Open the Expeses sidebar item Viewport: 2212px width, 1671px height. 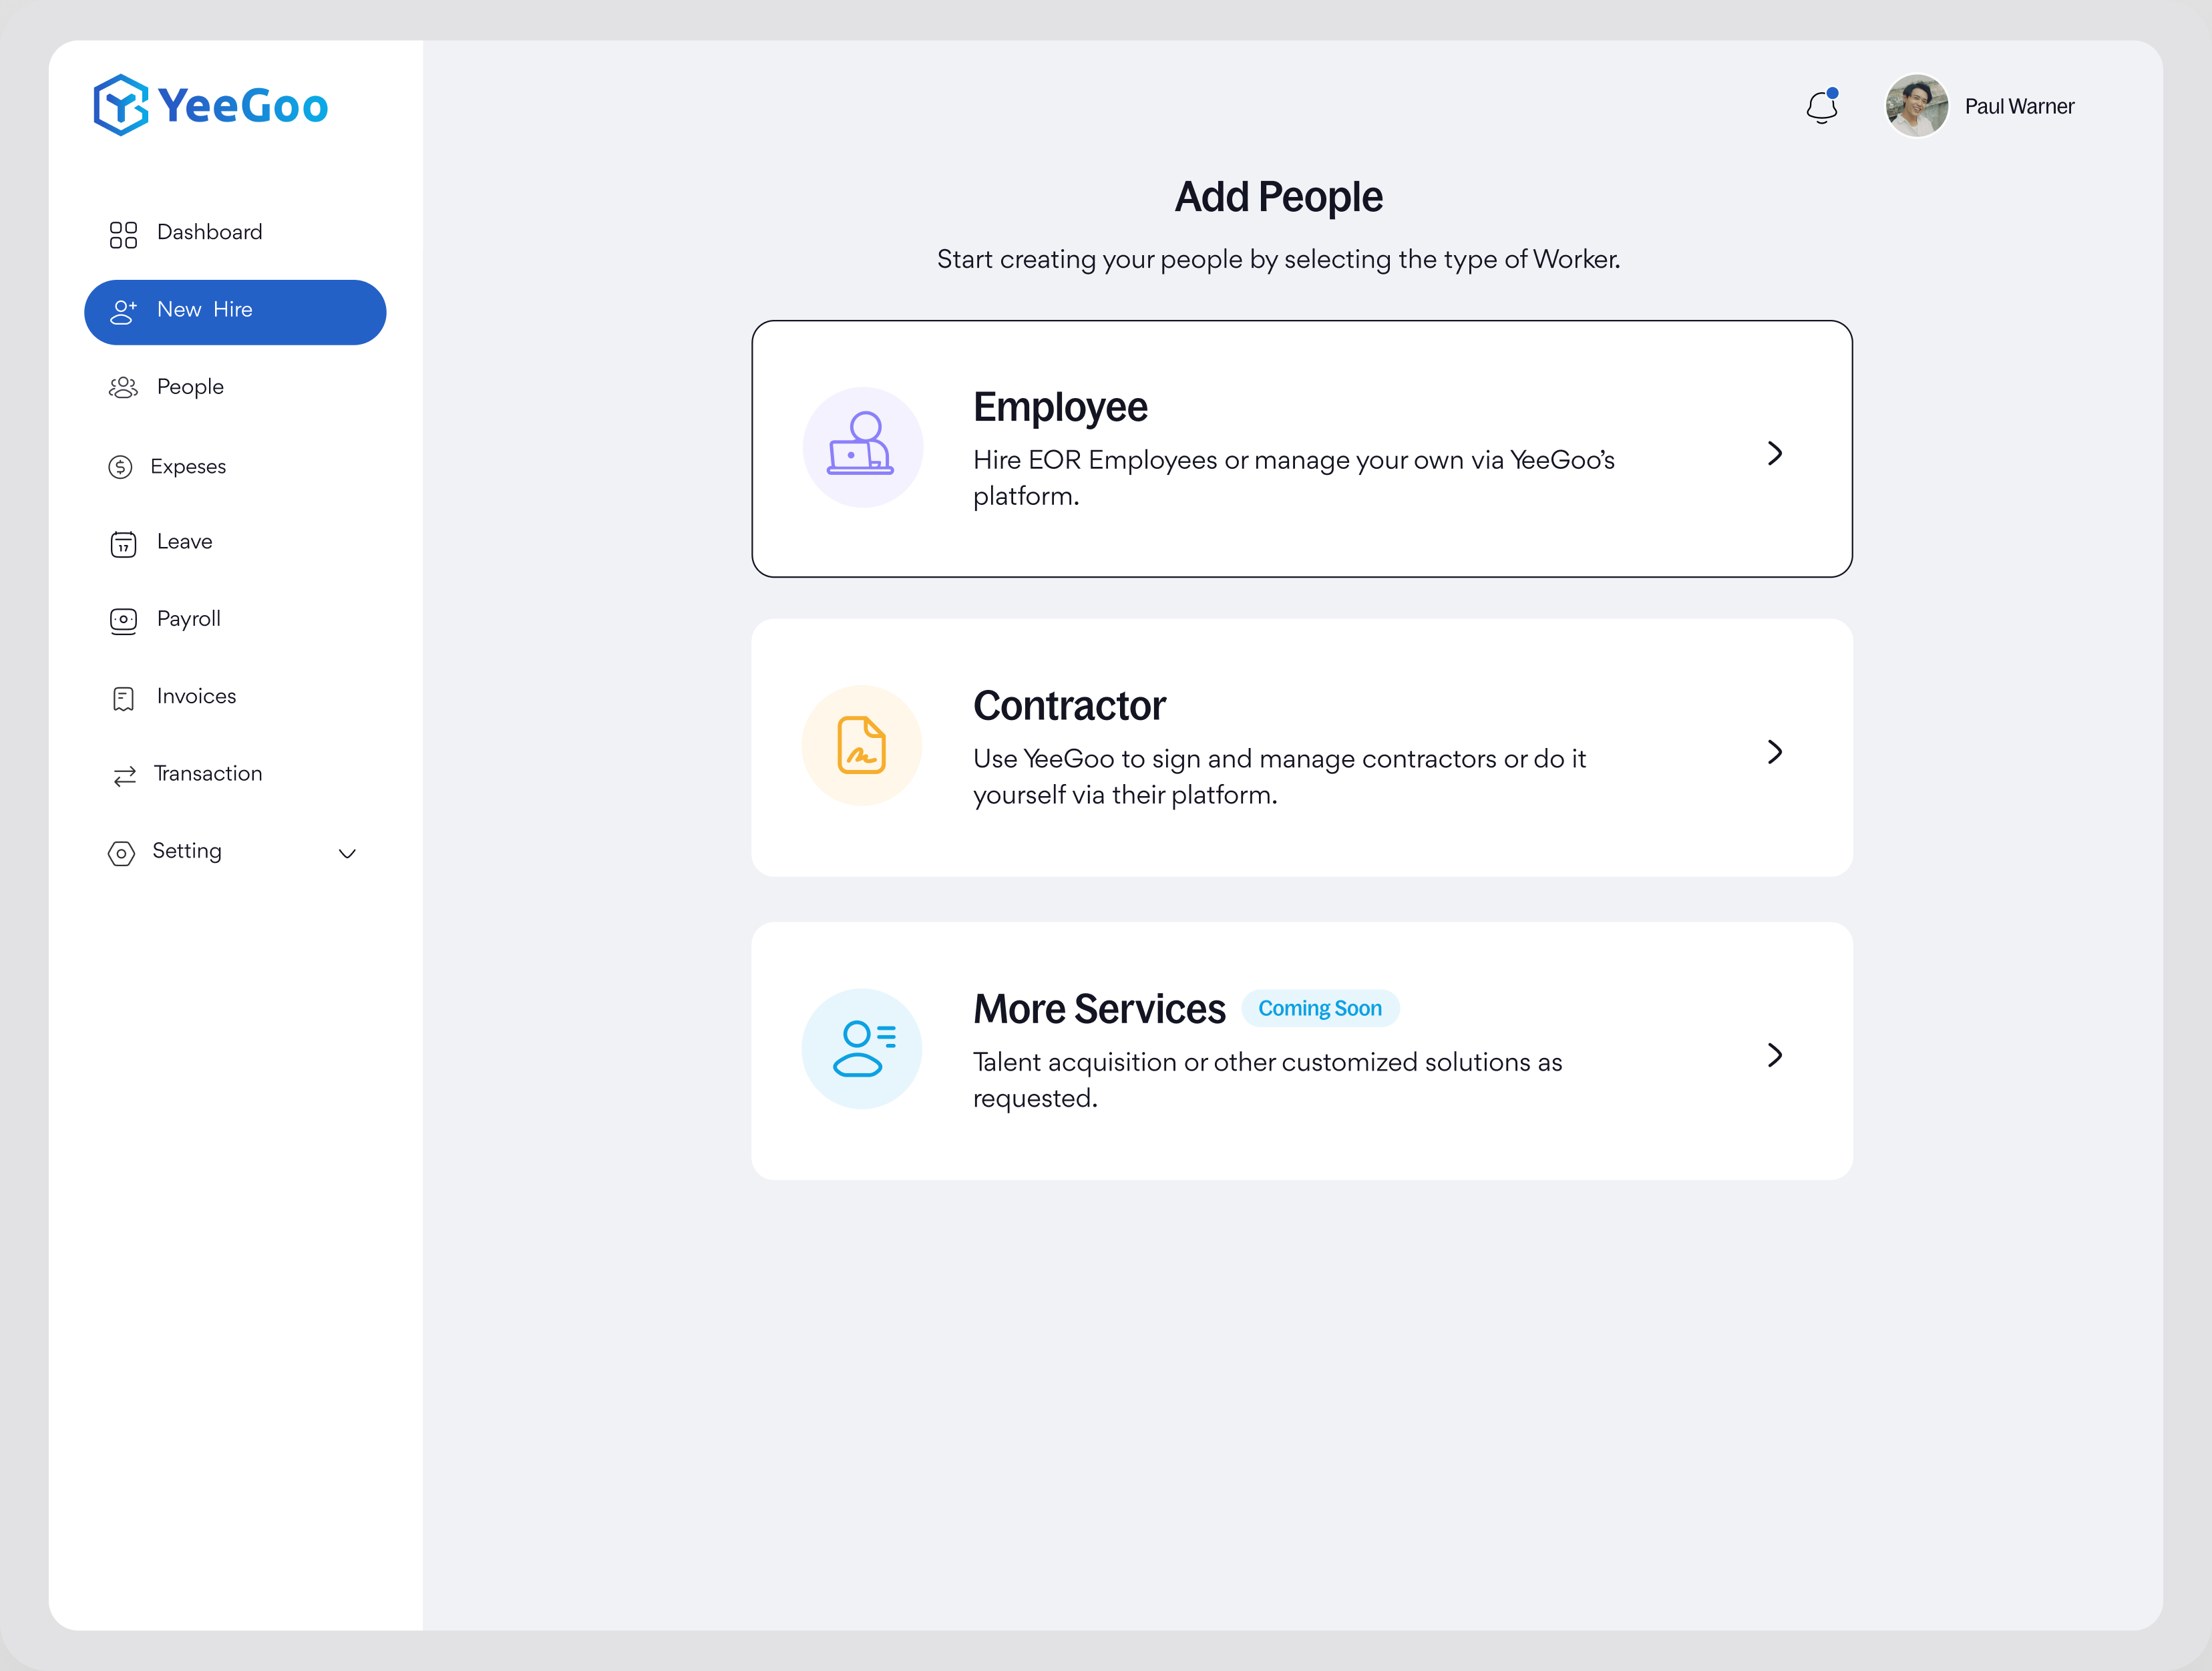click(235, 467)
